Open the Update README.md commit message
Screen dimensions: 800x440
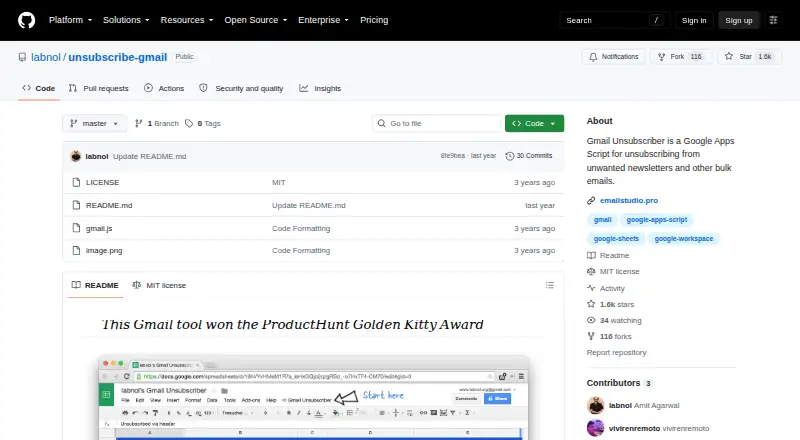click(x=149, y=156)
